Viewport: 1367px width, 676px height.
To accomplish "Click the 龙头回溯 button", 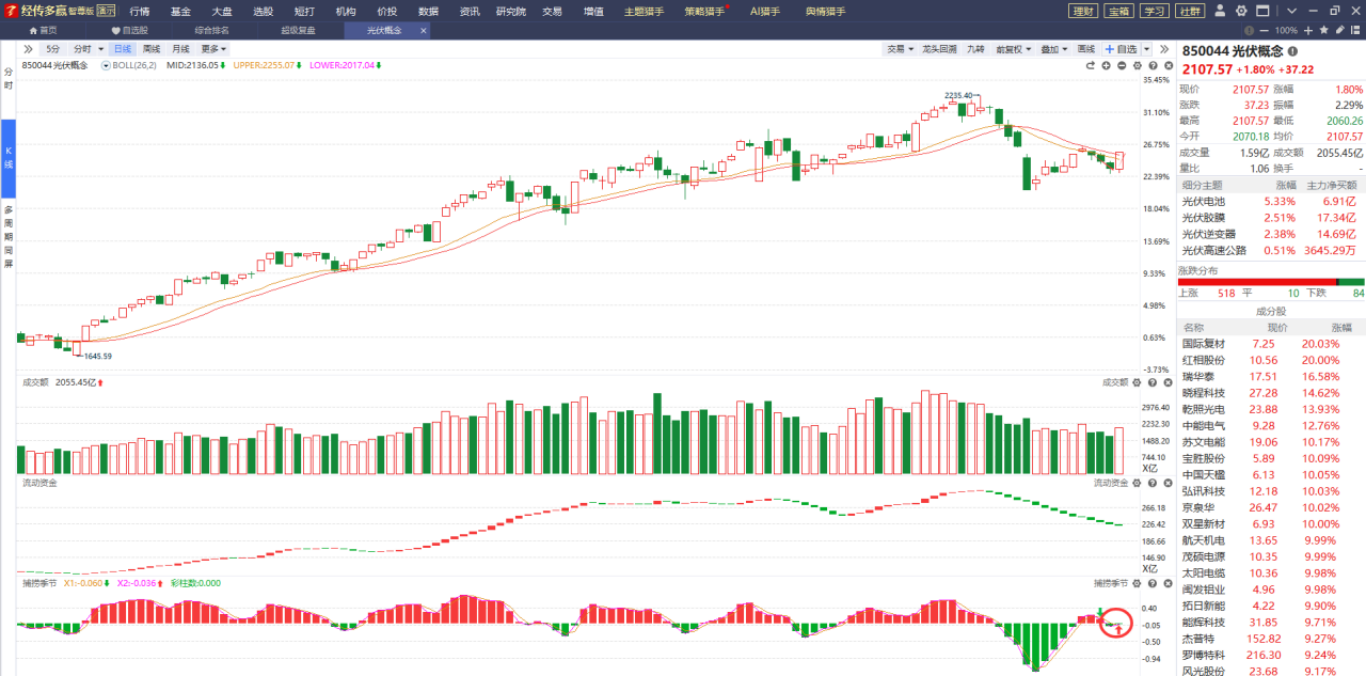I will pyautogui.click(x=939, y=49).
